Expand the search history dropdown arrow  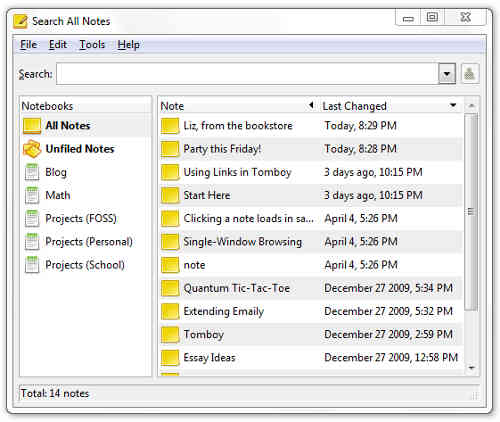(447, 74)
